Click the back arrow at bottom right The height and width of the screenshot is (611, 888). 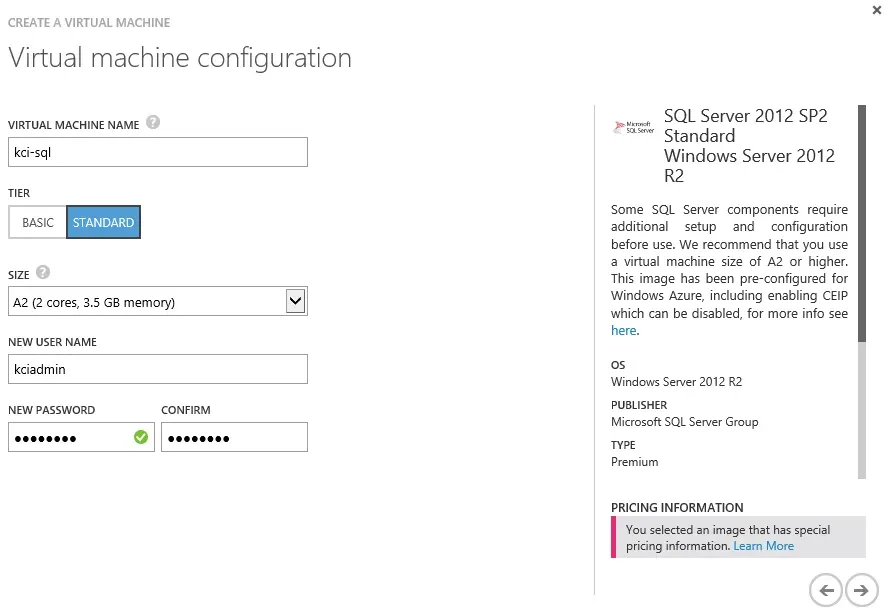pos(827,591)
